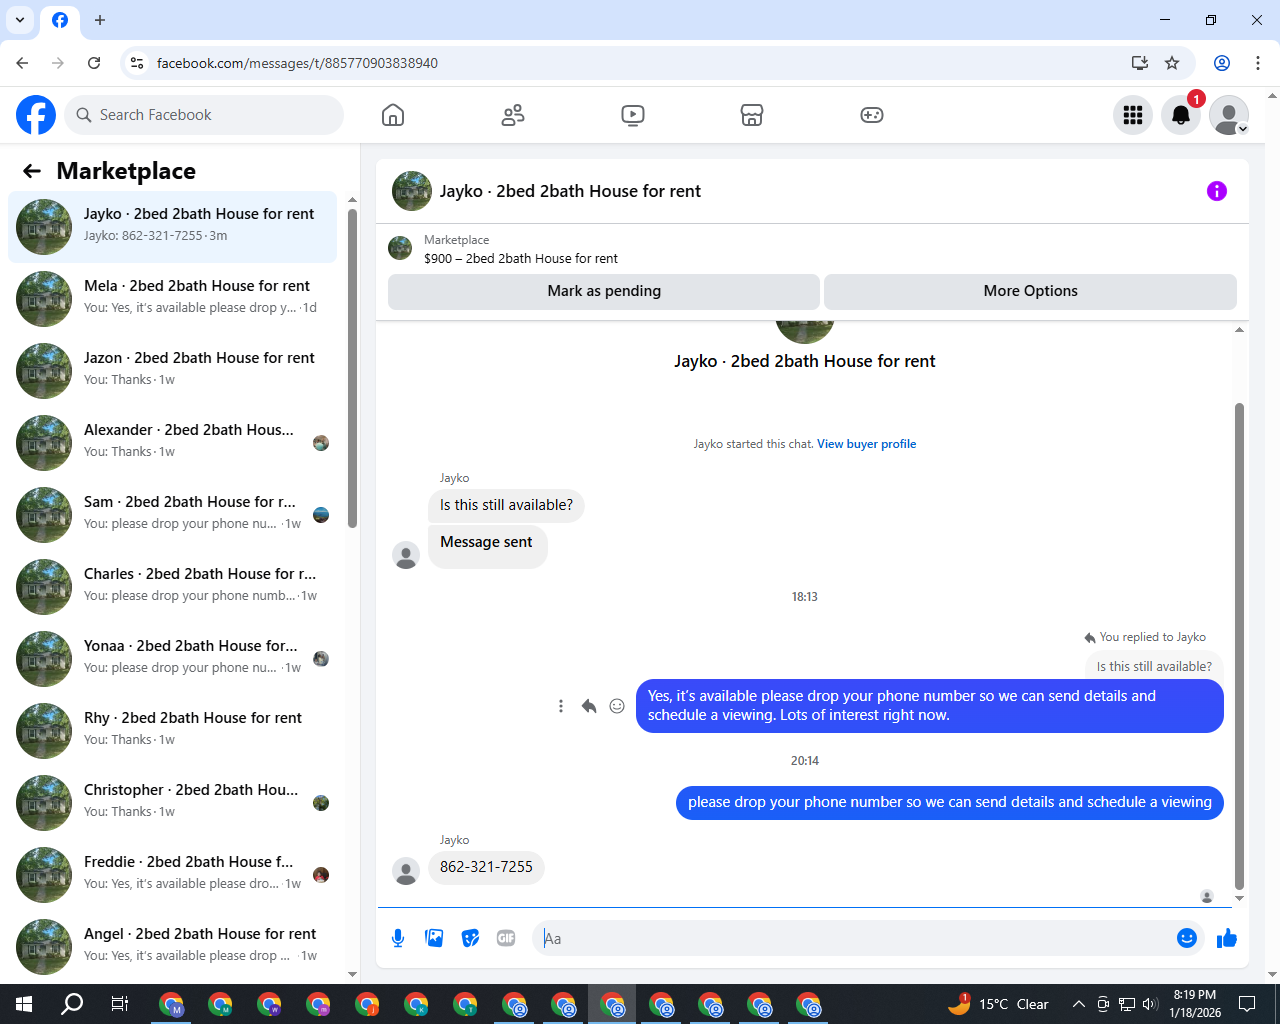
Task: Open the Friends icon in top navigation
Action: pyautogui.click(x=513, y=115)
